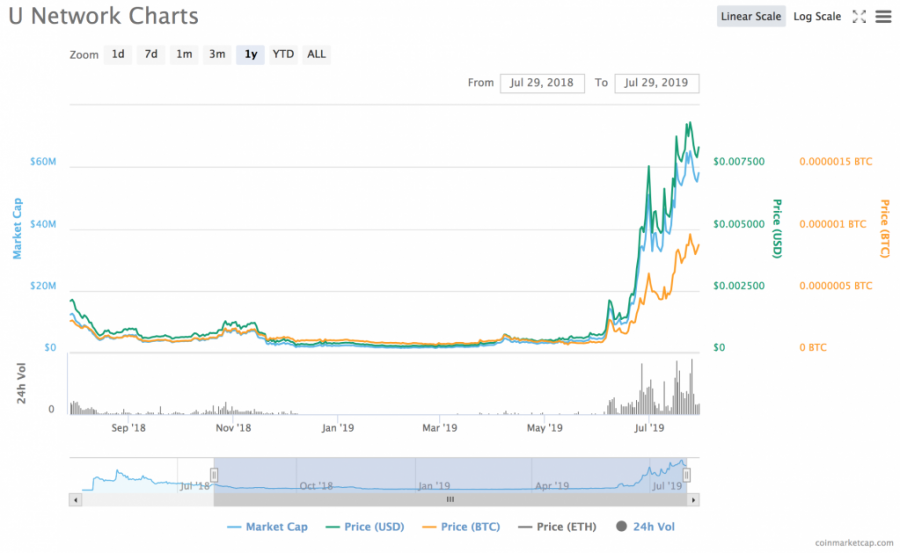
Task: Click the navigator horizontal scrollbar thumb
Action: 450,500
